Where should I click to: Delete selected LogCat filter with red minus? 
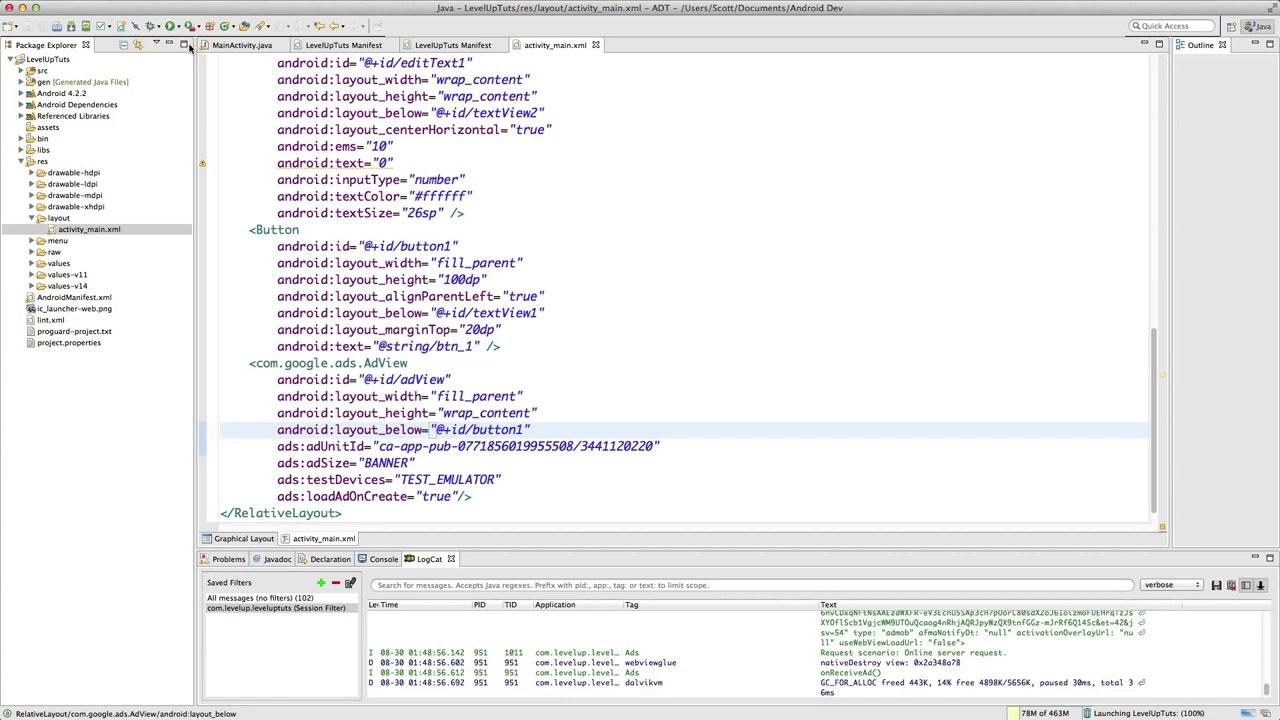click(335, 583)
